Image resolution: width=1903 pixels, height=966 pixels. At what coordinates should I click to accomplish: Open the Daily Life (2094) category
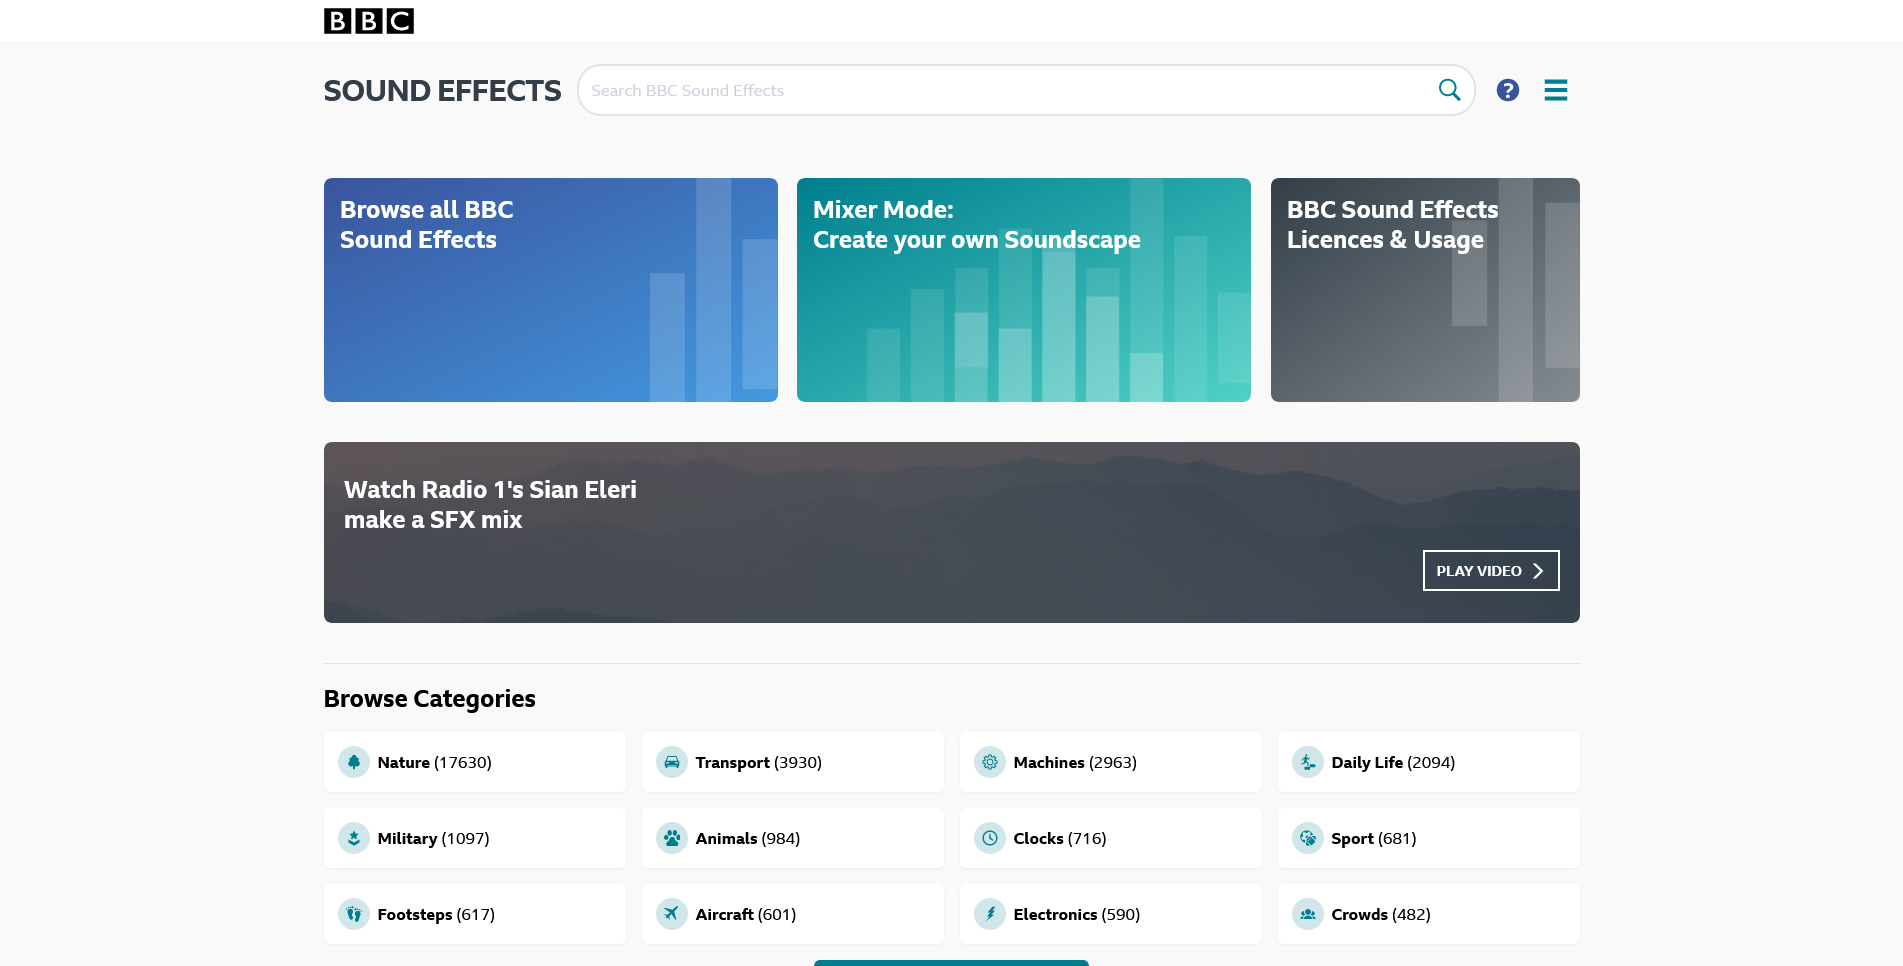coord(1429,762)
